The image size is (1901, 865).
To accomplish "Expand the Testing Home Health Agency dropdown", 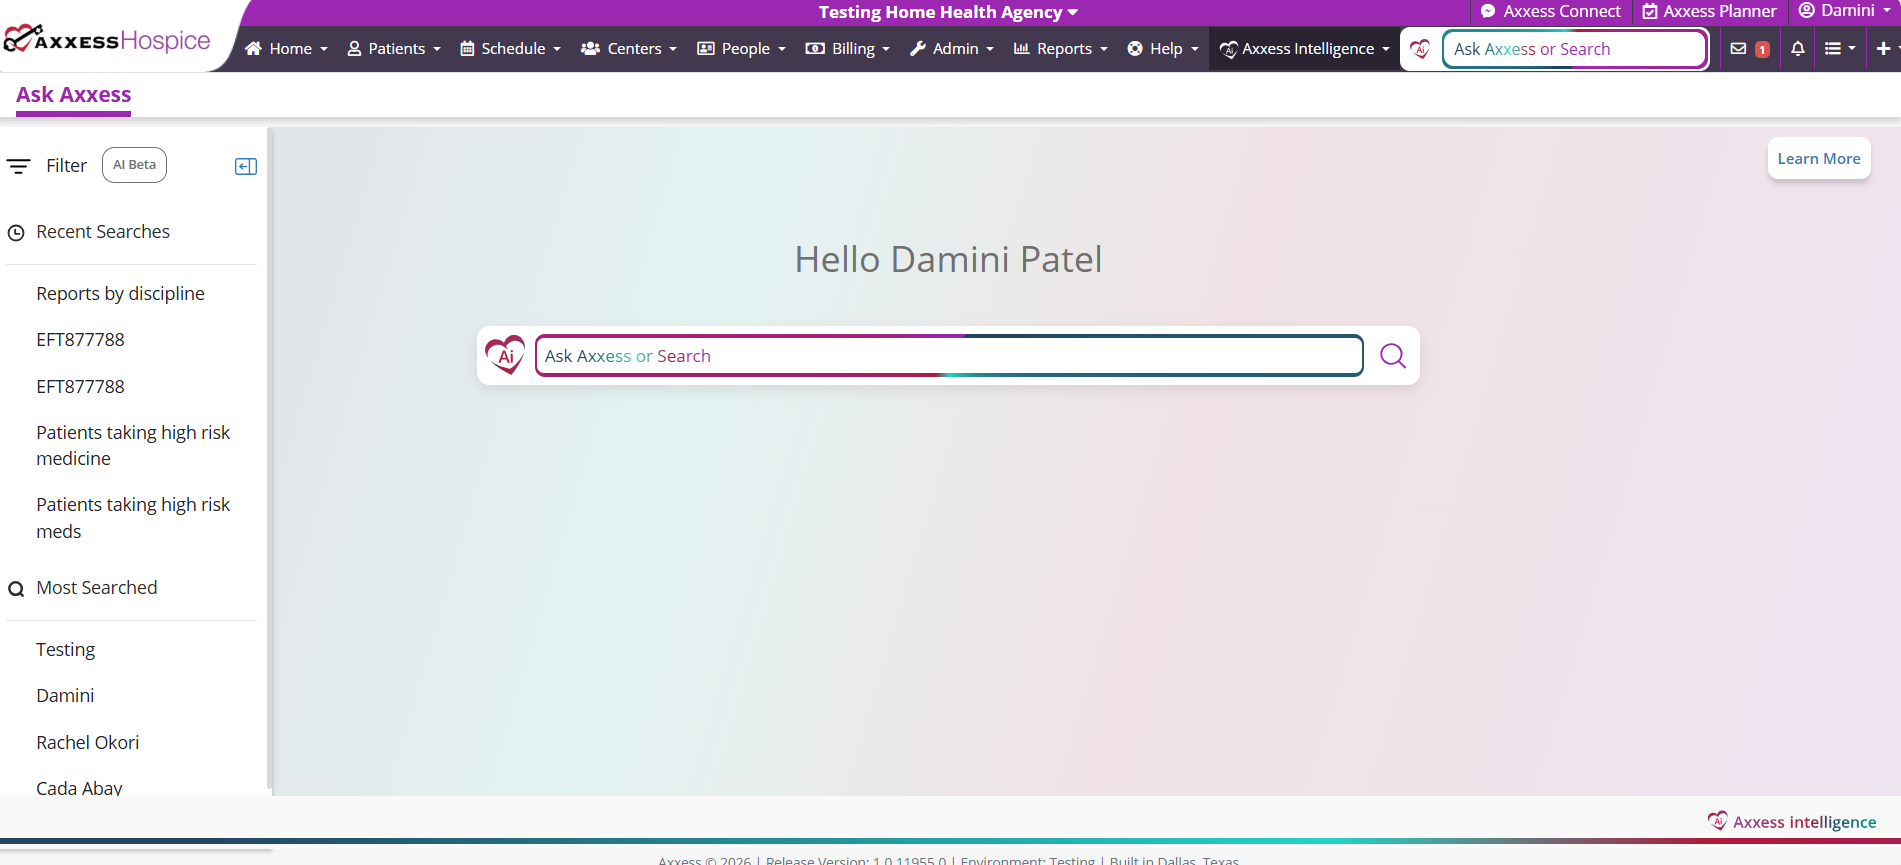I will 947,12.
